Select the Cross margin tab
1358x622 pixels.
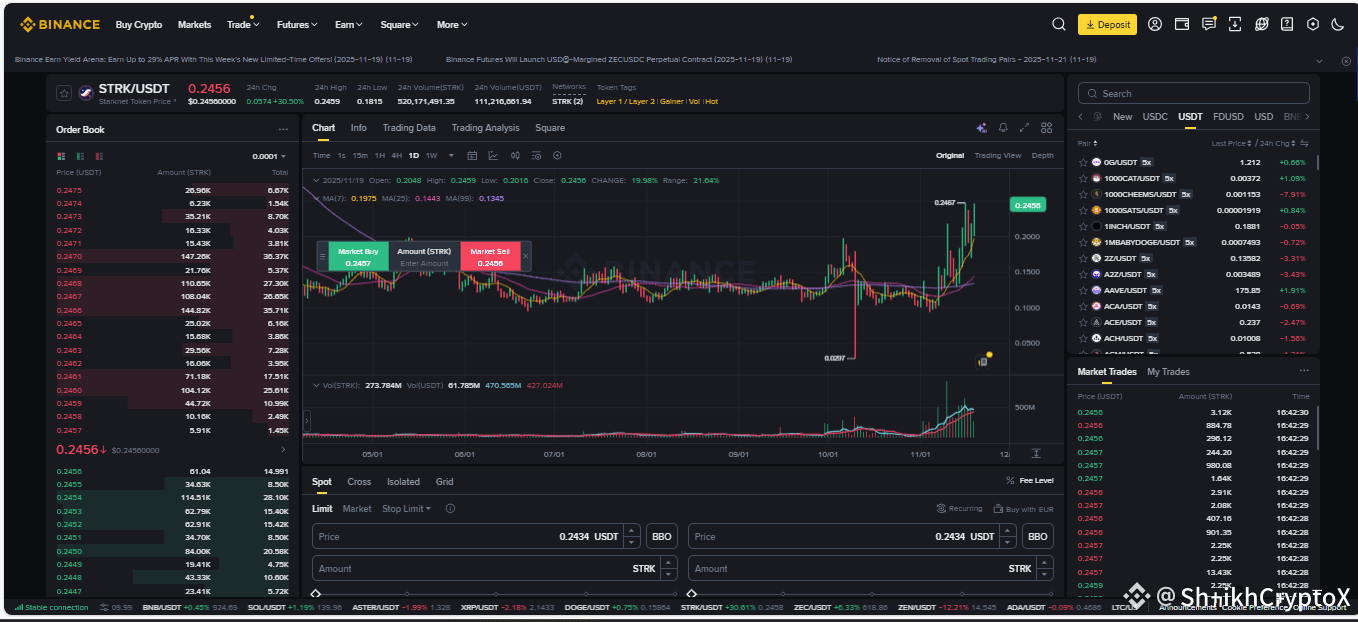click(x=359, y=482)
